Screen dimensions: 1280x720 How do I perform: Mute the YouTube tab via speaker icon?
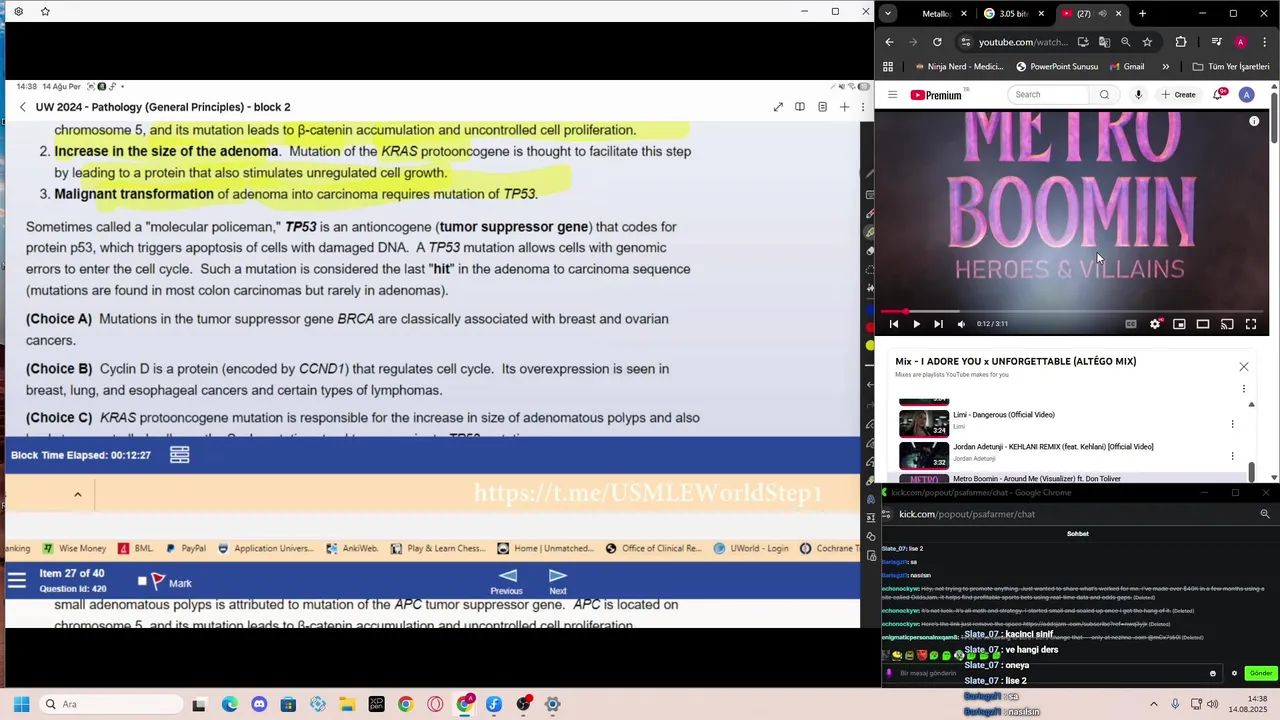[1102, 14]
